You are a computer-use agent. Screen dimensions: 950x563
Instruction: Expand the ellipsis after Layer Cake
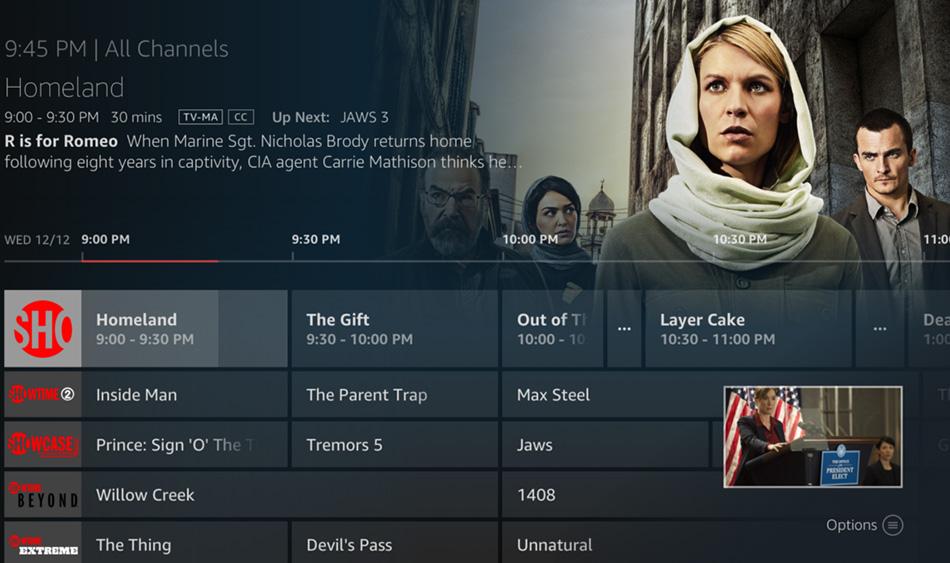pos(880,328)
